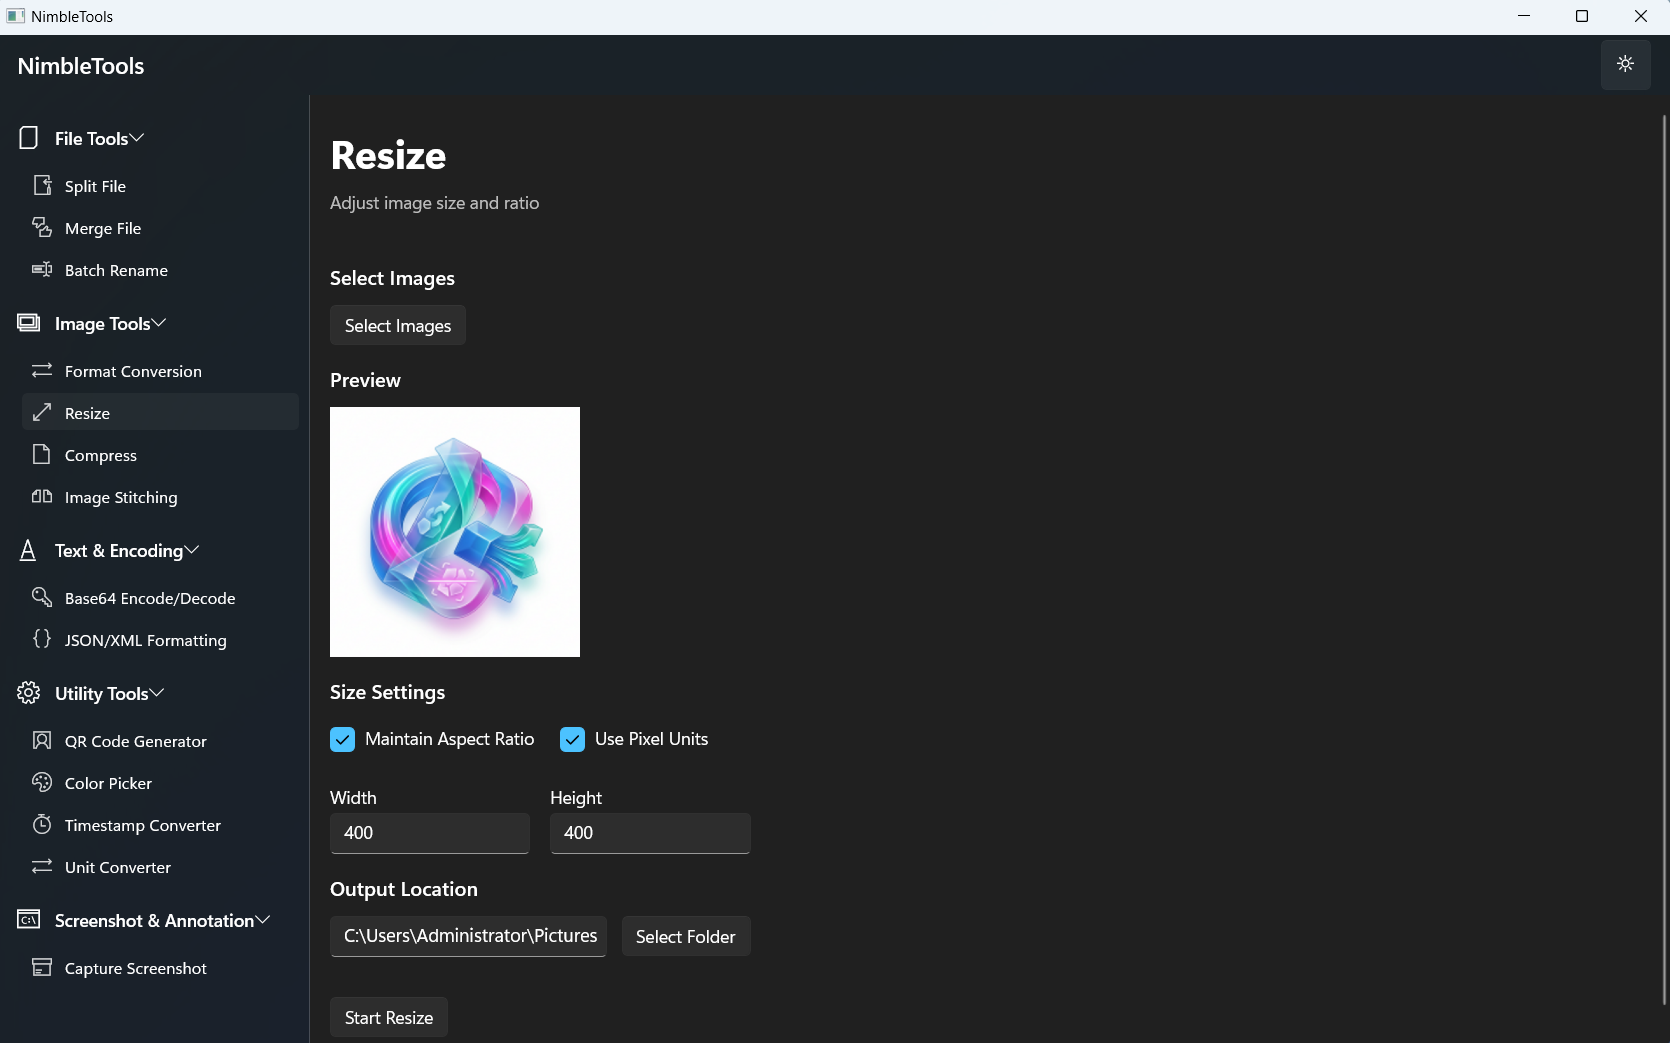Select the Split File tool icon
1670x1043 pixels.
(42, 185)
